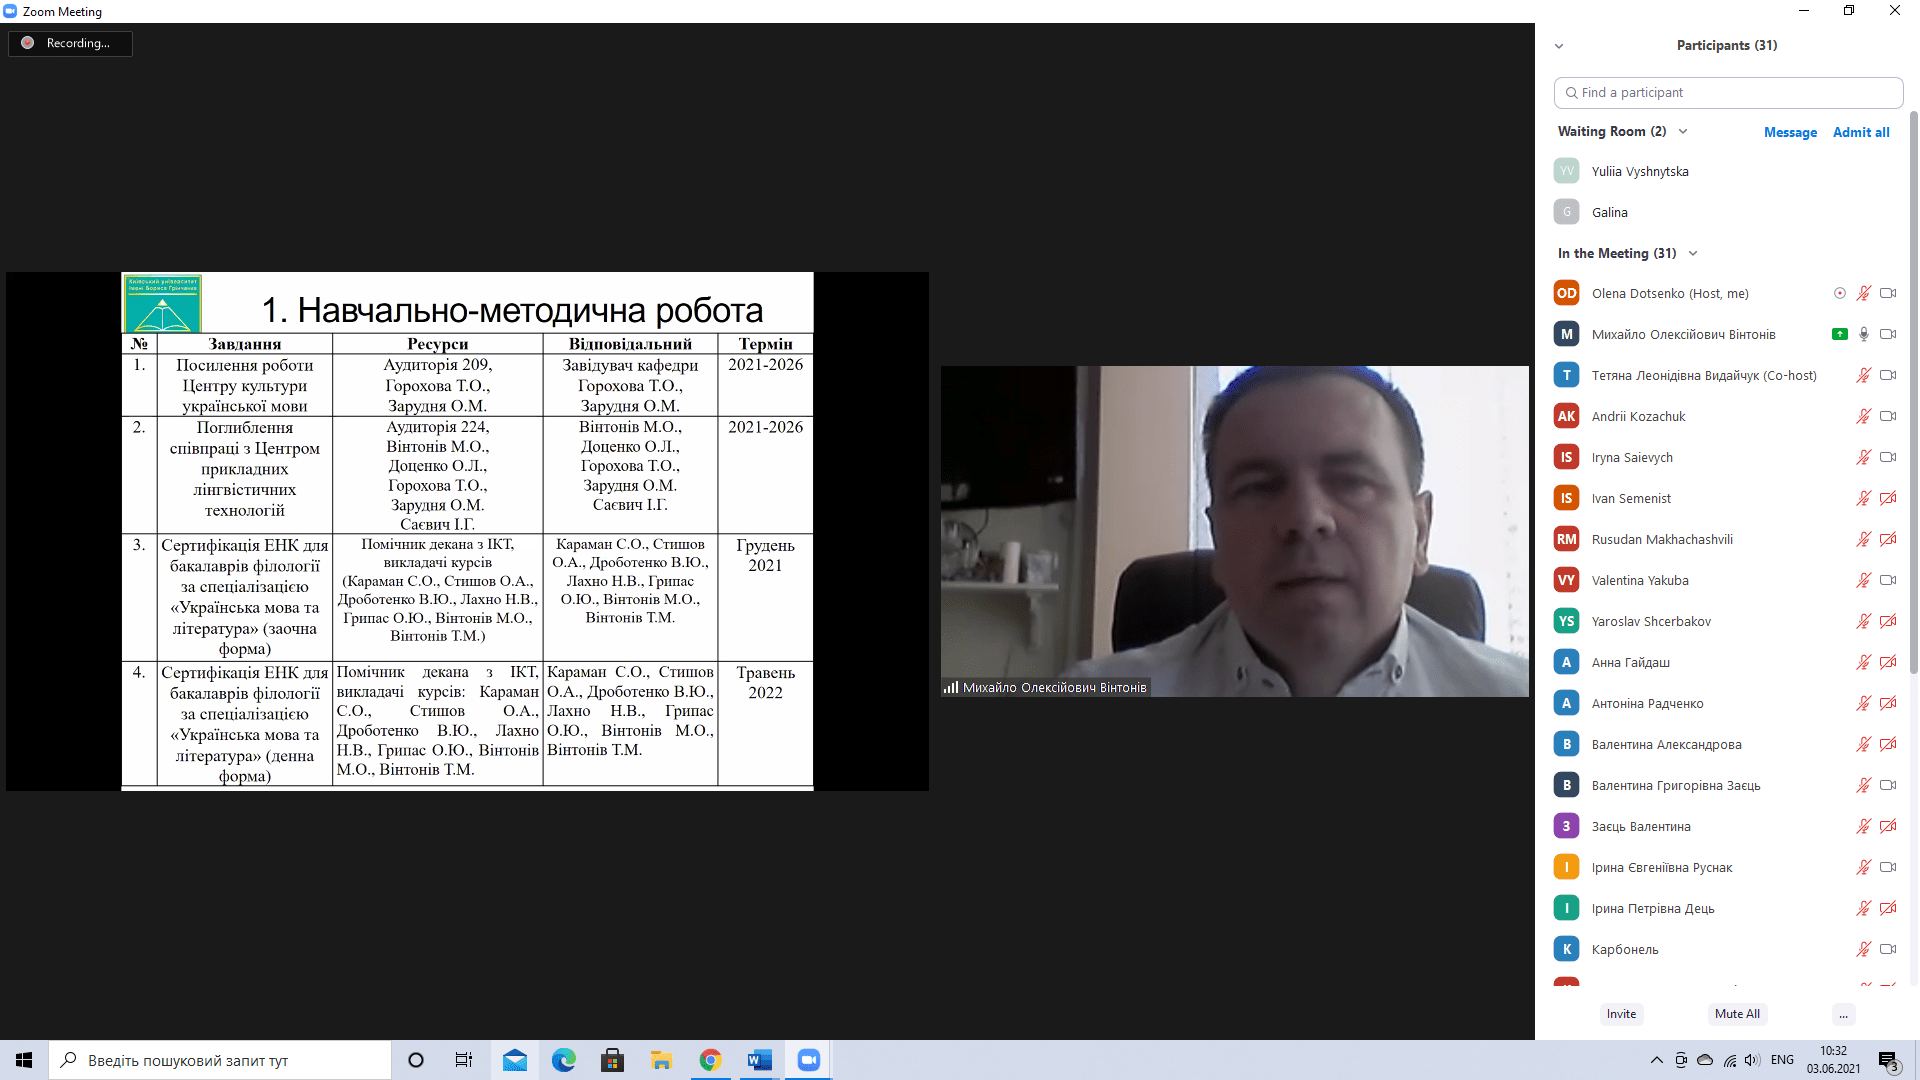Click the chevron left of Participants header

pos(1559,46)
